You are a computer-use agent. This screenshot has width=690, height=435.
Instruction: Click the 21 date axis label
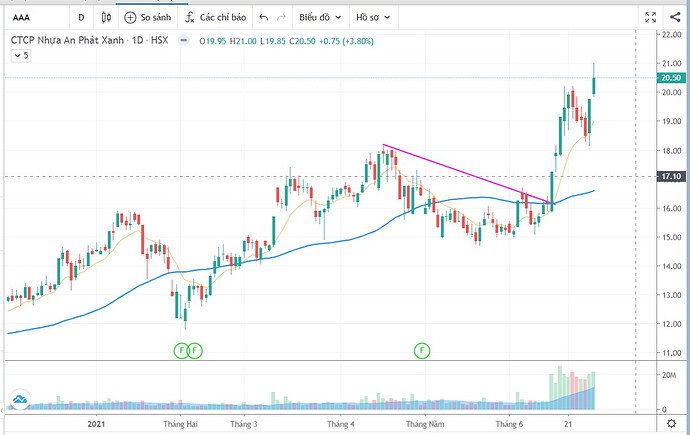pyautogui.click(x=568, y=424)
